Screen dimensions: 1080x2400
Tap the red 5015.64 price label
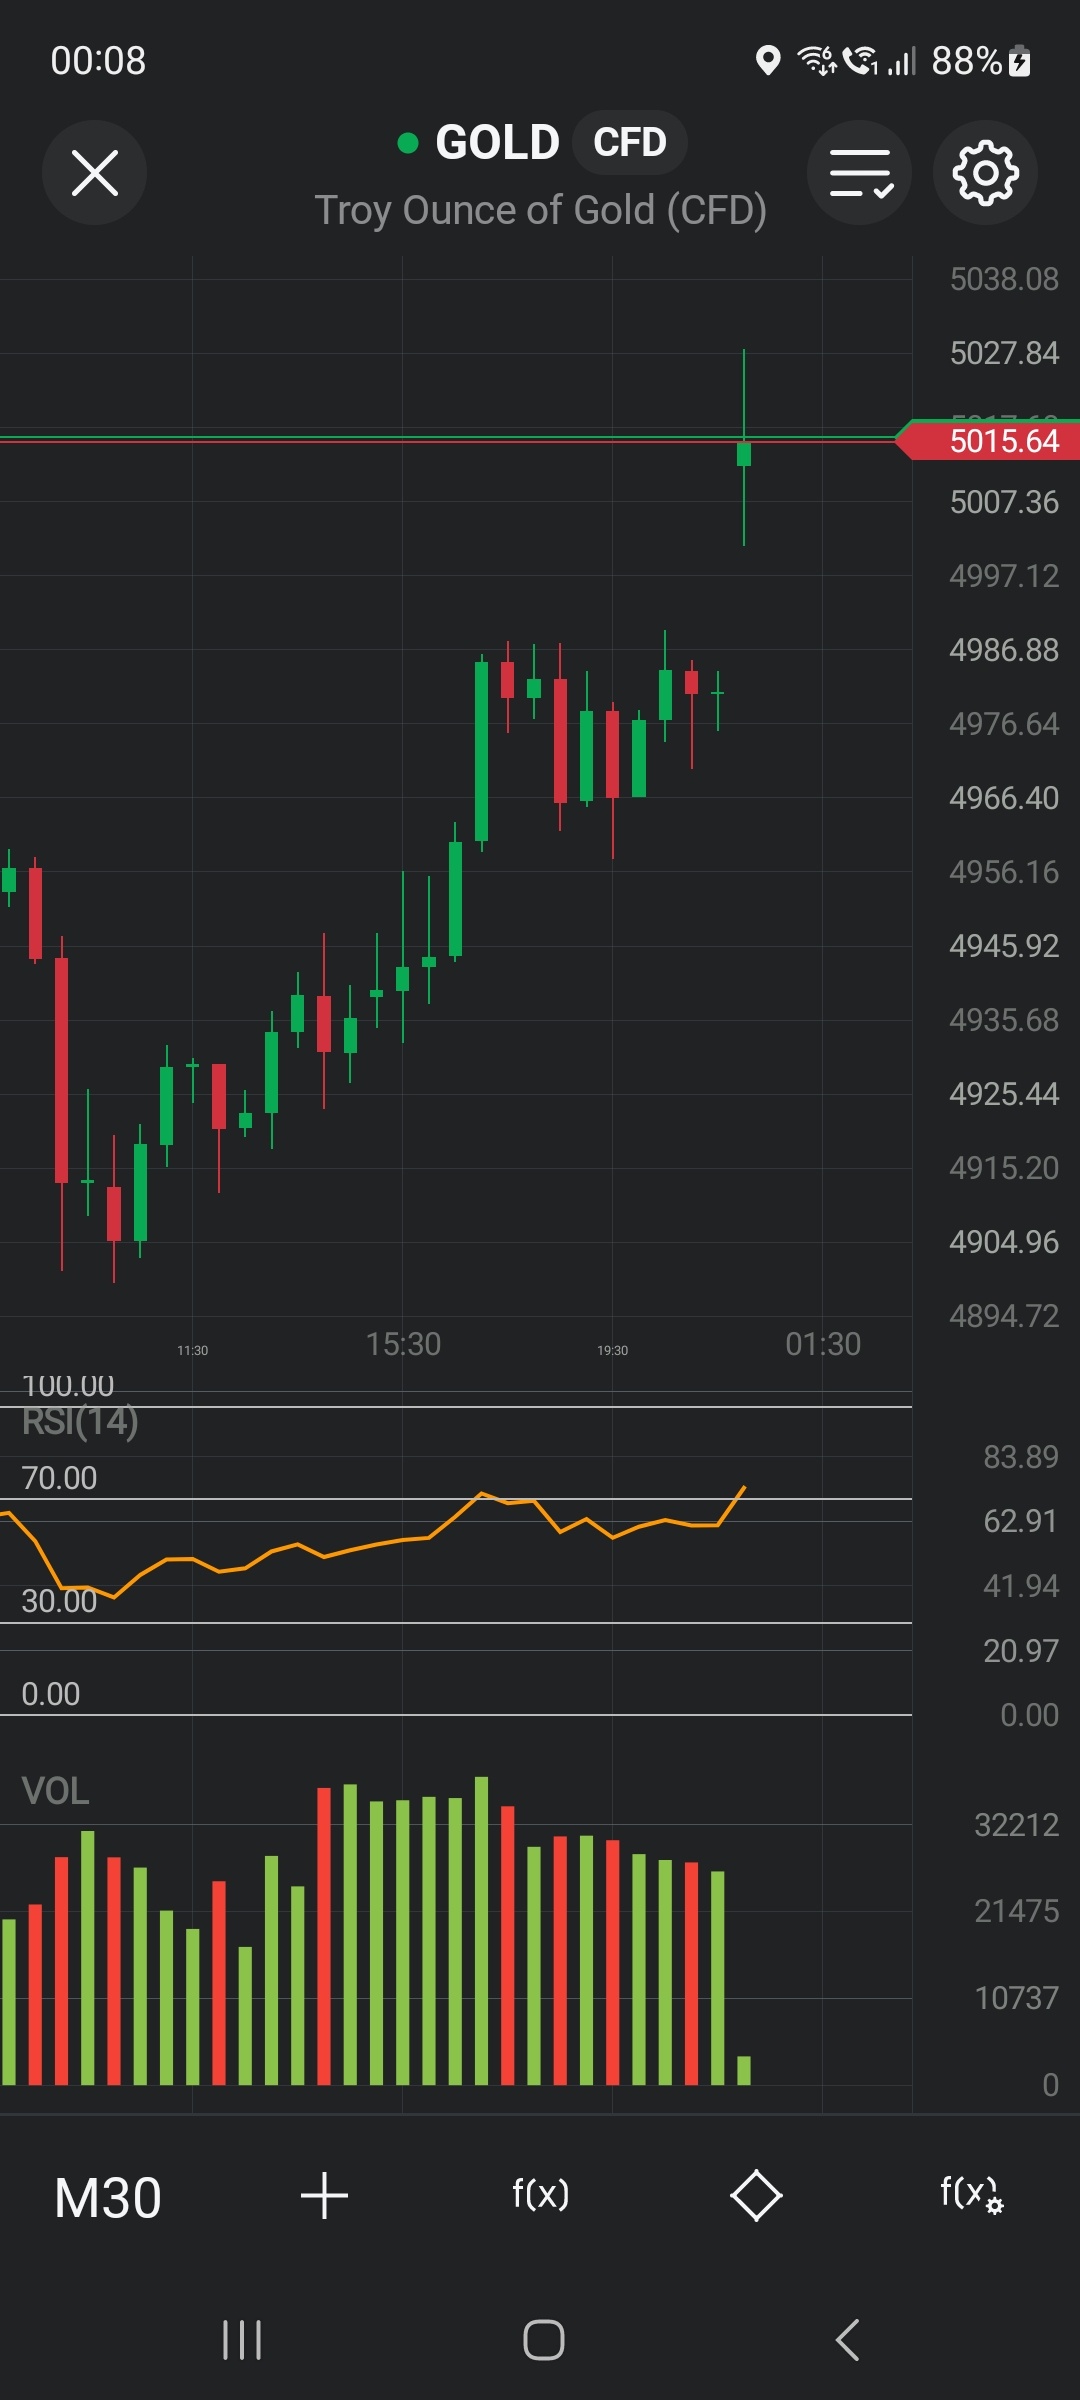(1003, 441)
